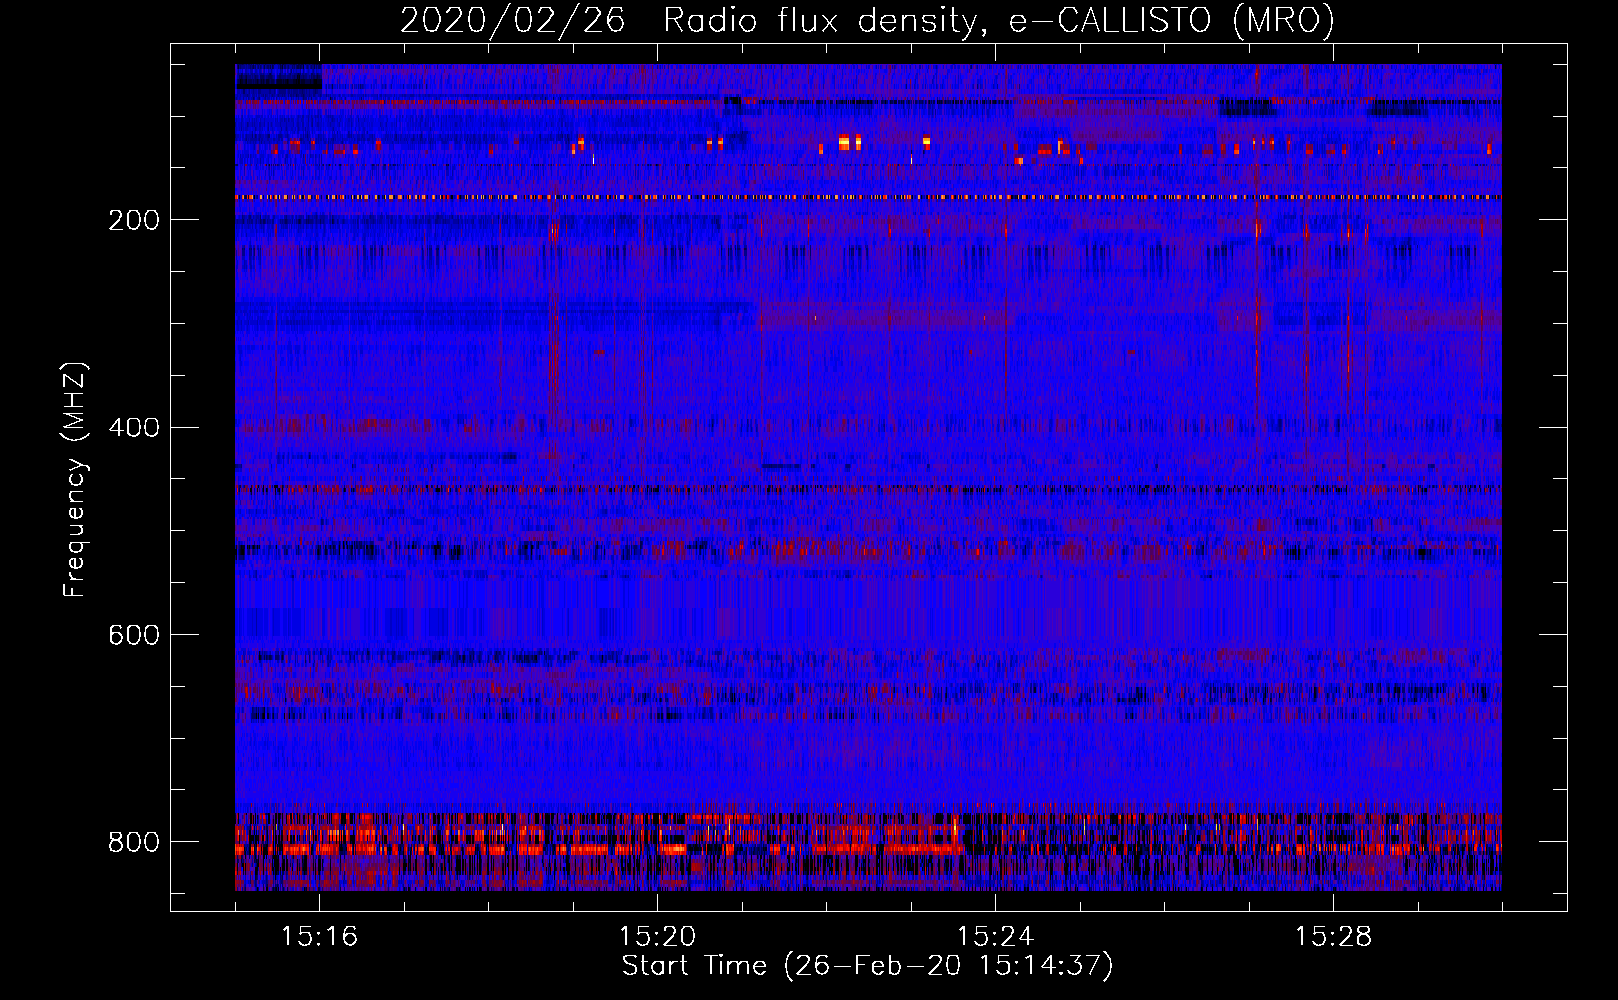Click the 15:24 time tick label

click(x=995, y=937)
